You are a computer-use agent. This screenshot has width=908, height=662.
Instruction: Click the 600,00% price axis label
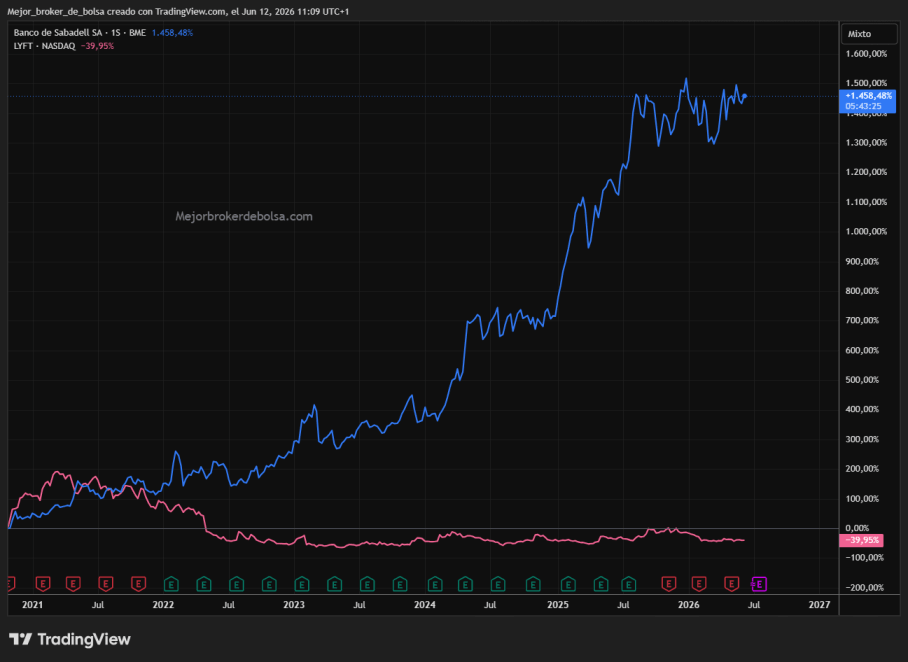point(862,350)
